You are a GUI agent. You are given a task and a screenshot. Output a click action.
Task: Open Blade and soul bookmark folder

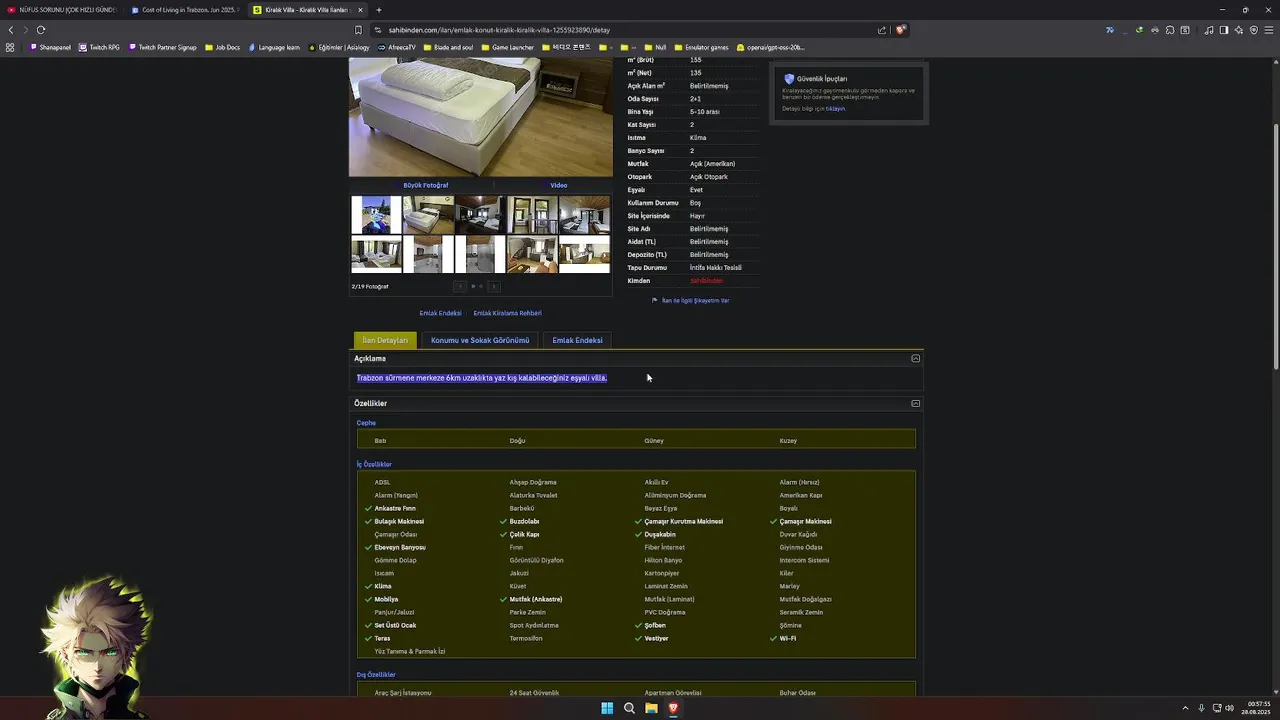[x=448, y=47]
